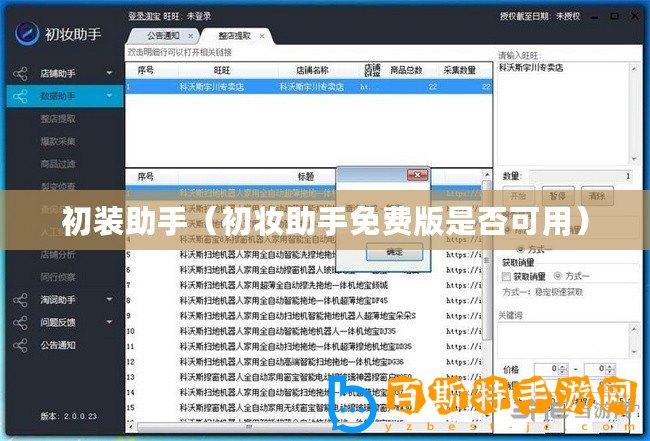Screen dimensions: 650x441
Task: Select product row 9 ending 地宝朵朵S
Action: point(304,316)
